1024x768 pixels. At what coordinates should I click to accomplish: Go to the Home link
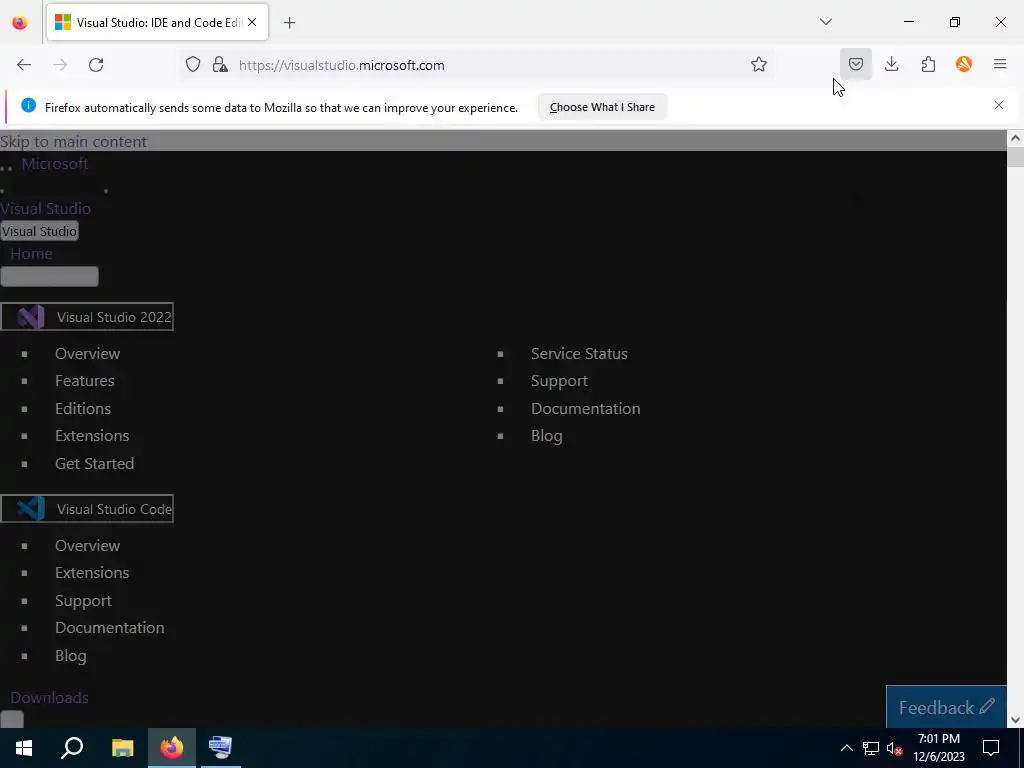pyautogui.click(x=31, y=253)
